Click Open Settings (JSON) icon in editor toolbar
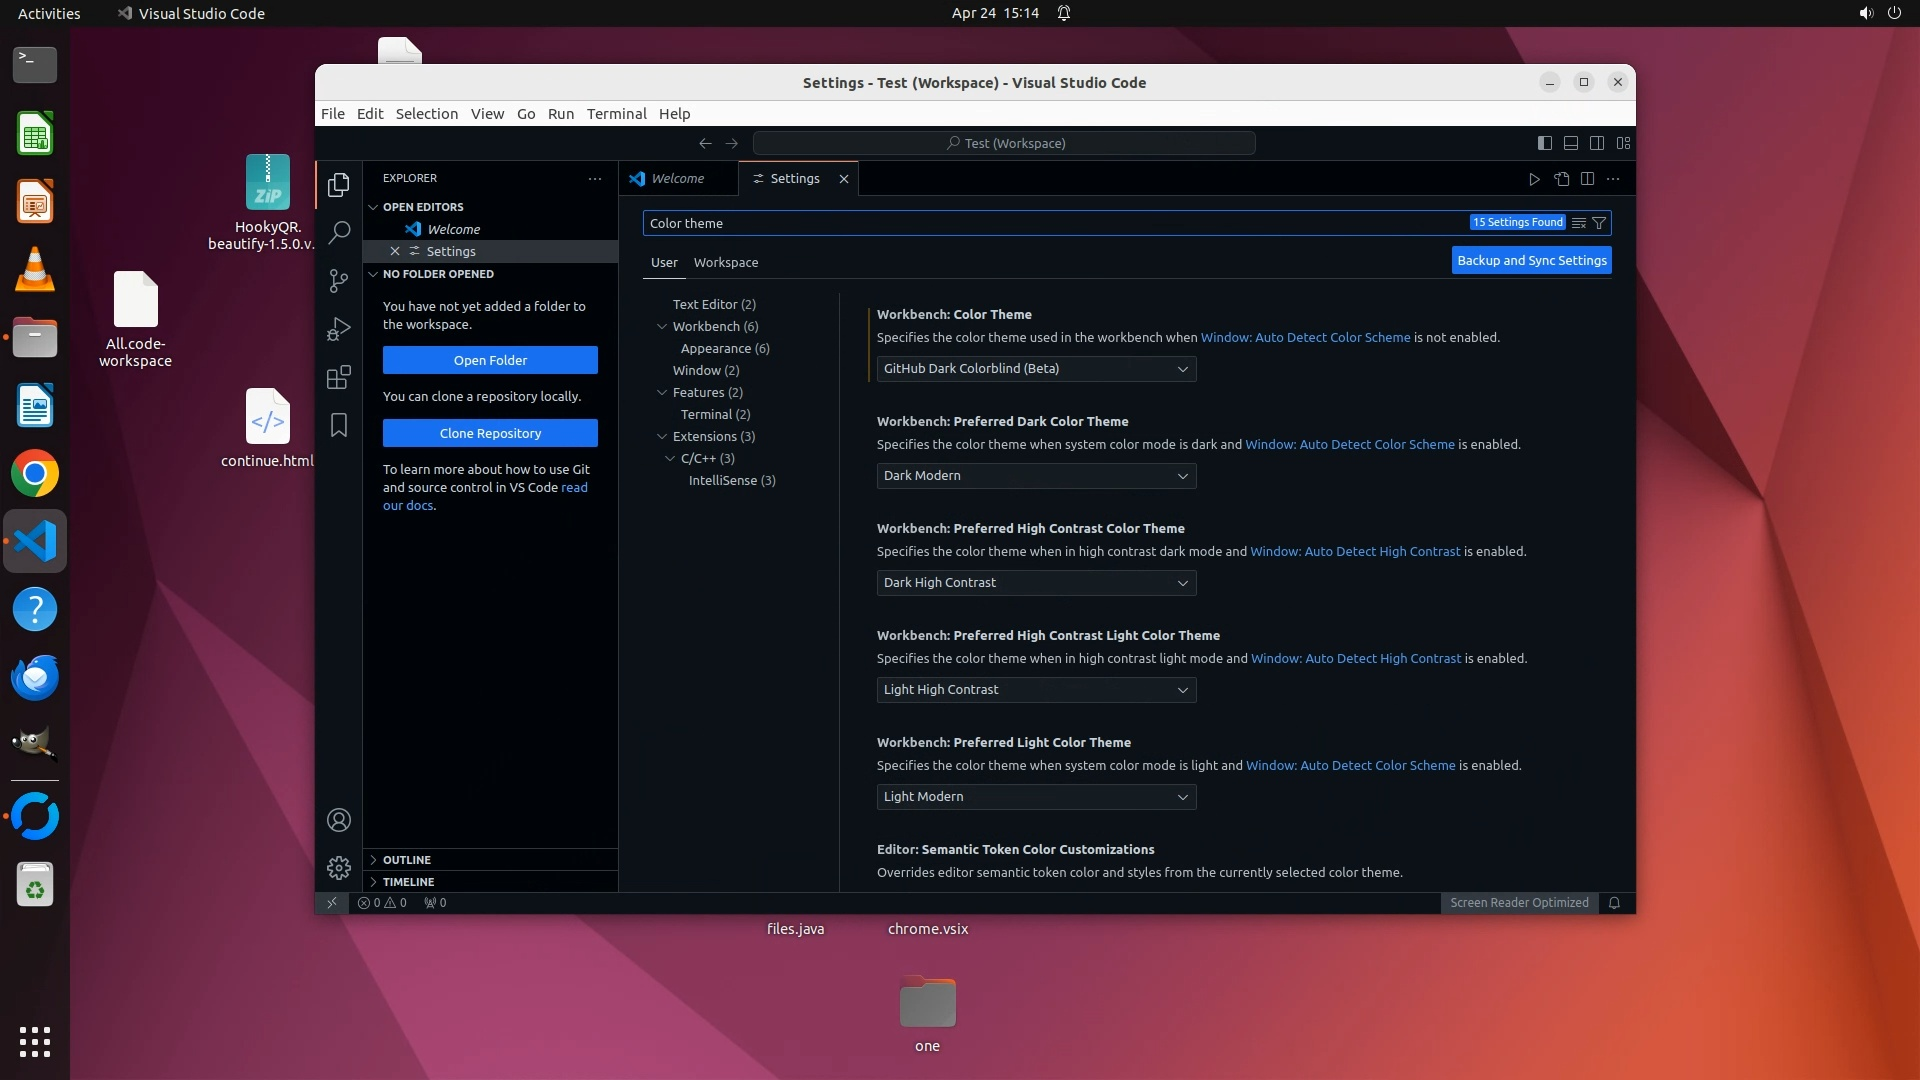 coord(1561,179)
